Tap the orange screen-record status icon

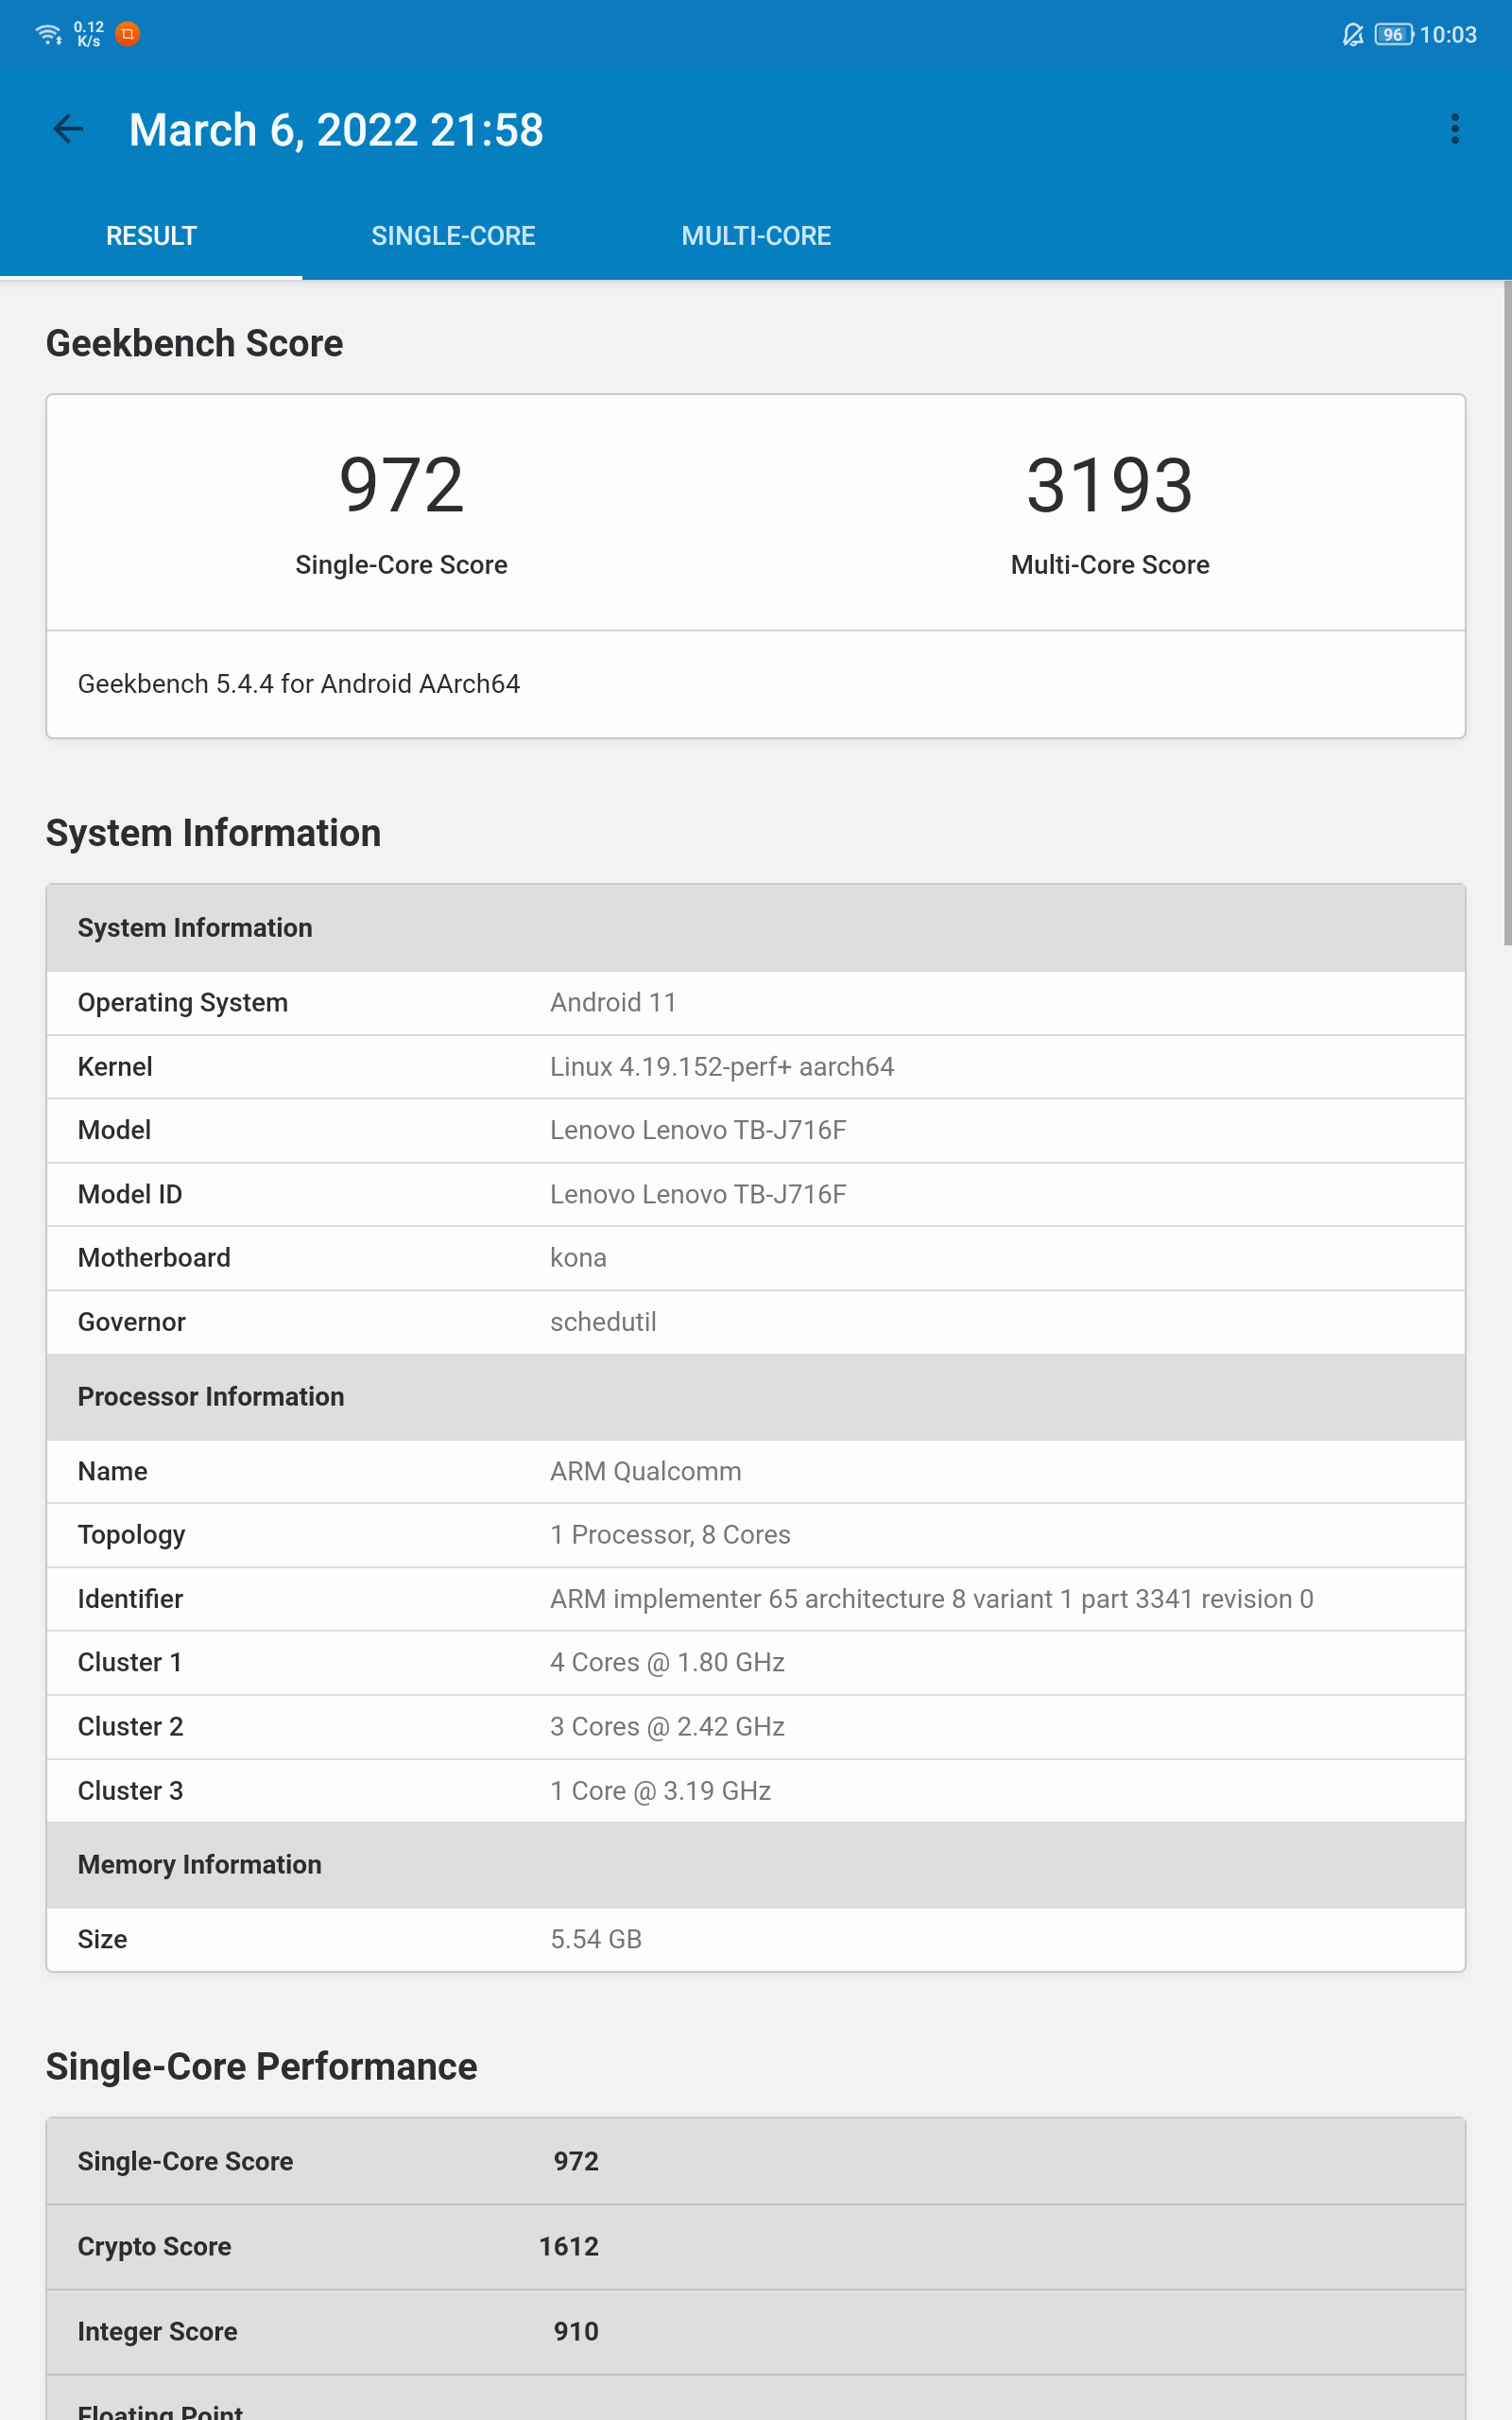128,34
